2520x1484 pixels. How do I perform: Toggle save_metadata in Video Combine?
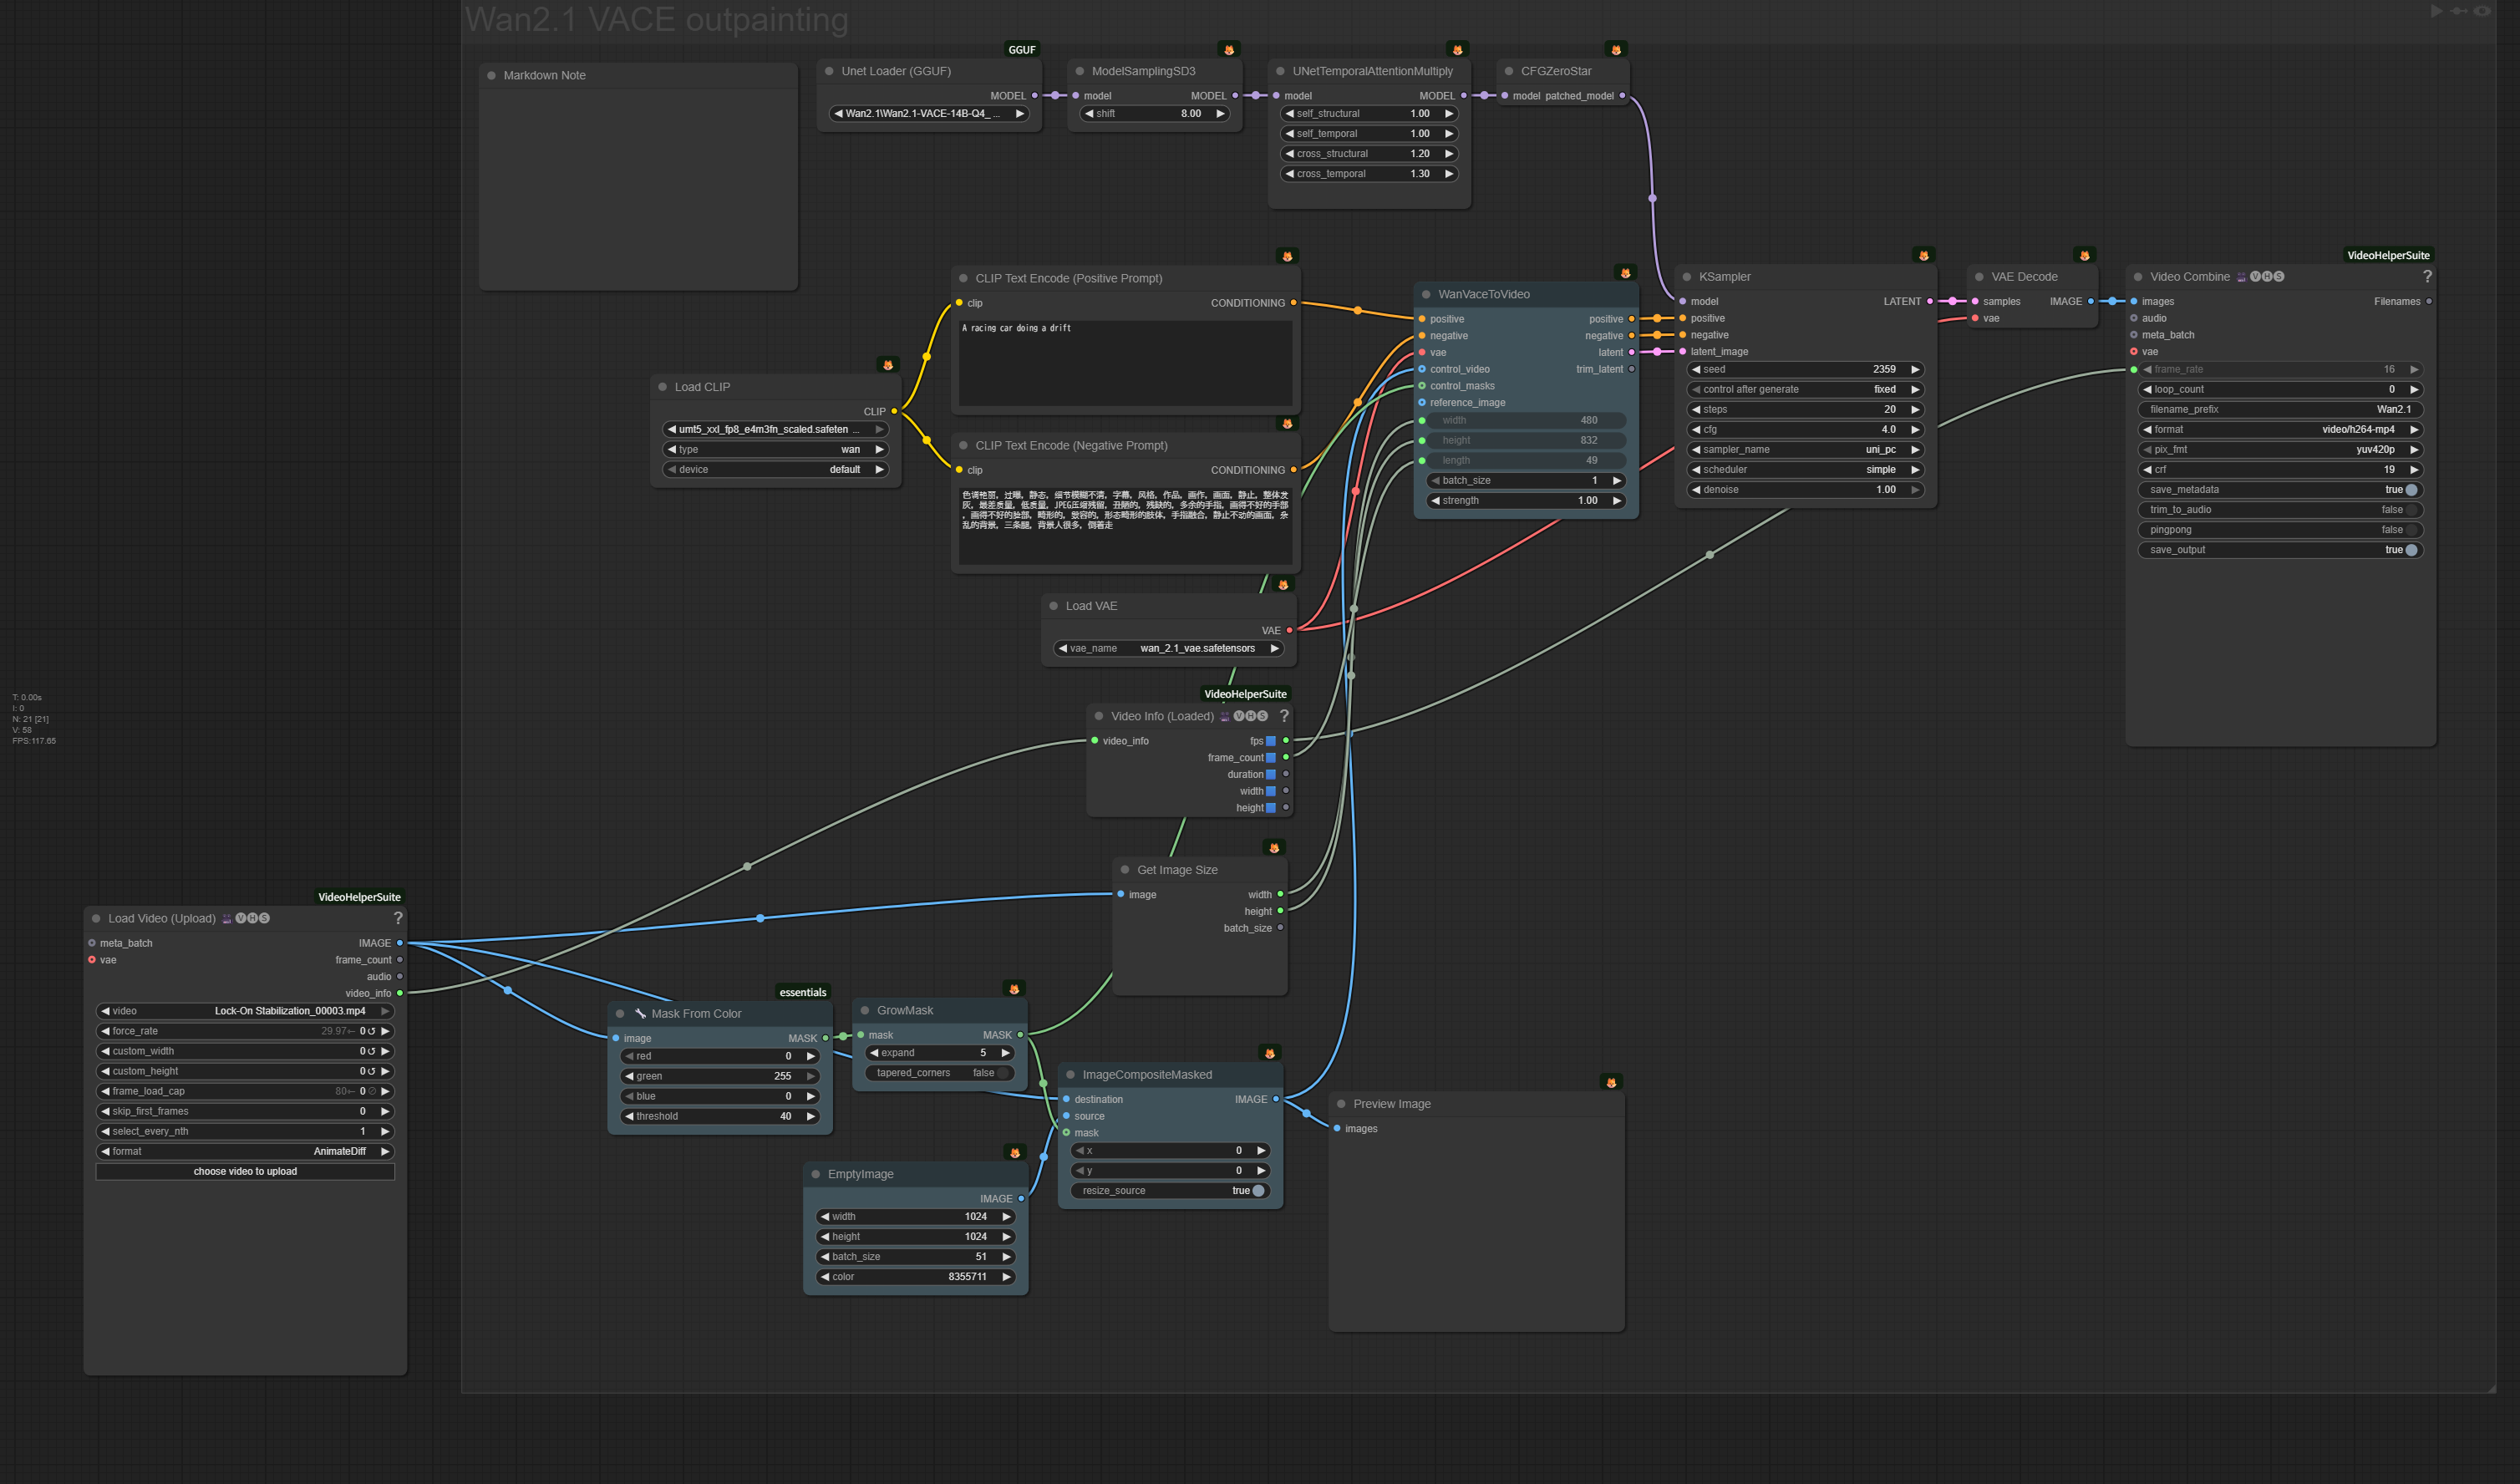coord(2411,490)
